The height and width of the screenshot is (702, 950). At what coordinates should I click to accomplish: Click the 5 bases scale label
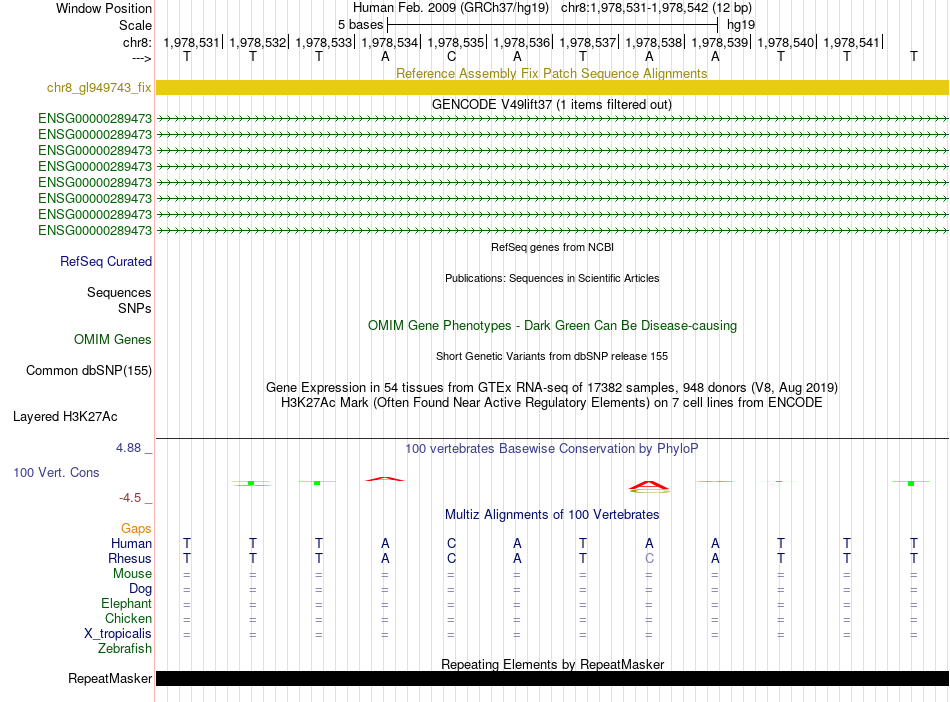click(360, 25)
